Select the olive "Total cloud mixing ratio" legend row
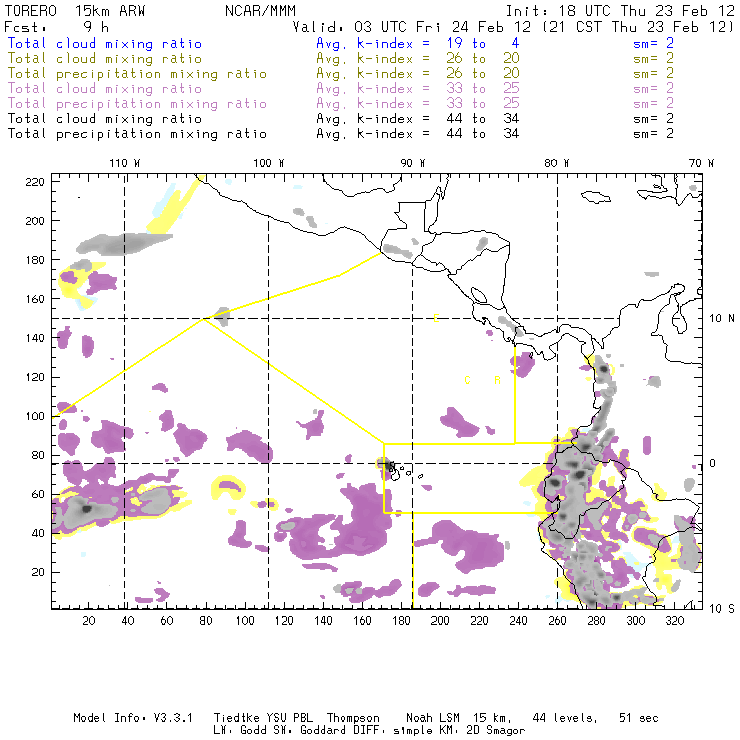The width and height of the screenshot is (740, 740). click(x=105, y=59)
